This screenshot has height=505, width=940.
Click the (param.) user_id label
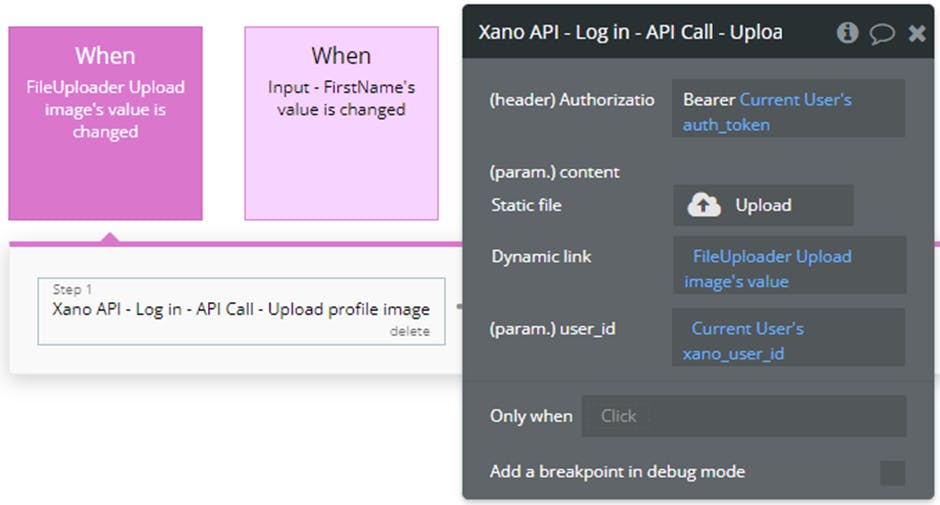point(552,329)
